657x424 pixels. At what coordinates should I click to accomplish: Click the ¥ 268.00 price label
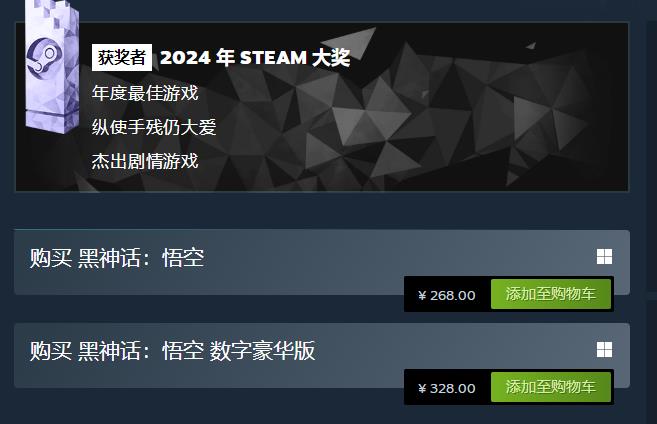click(447, 295)
